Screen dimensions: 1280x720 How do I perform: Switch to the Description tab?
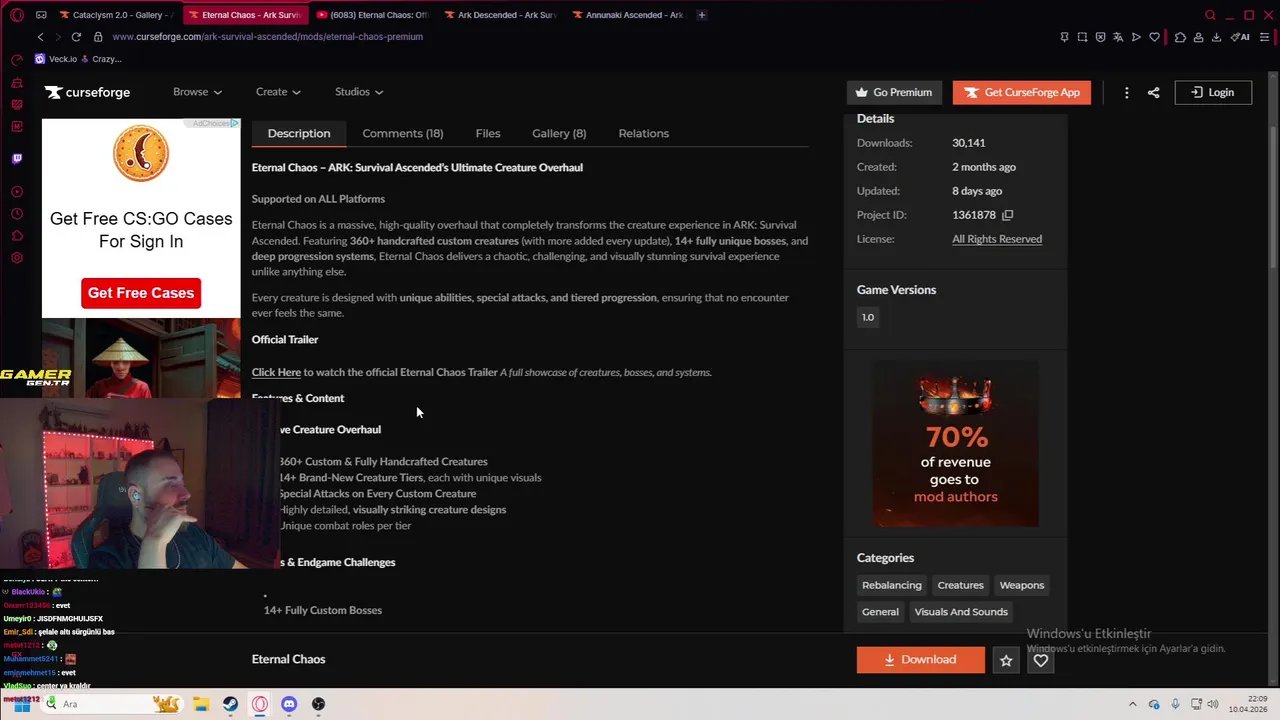click(x=299, y=133)
